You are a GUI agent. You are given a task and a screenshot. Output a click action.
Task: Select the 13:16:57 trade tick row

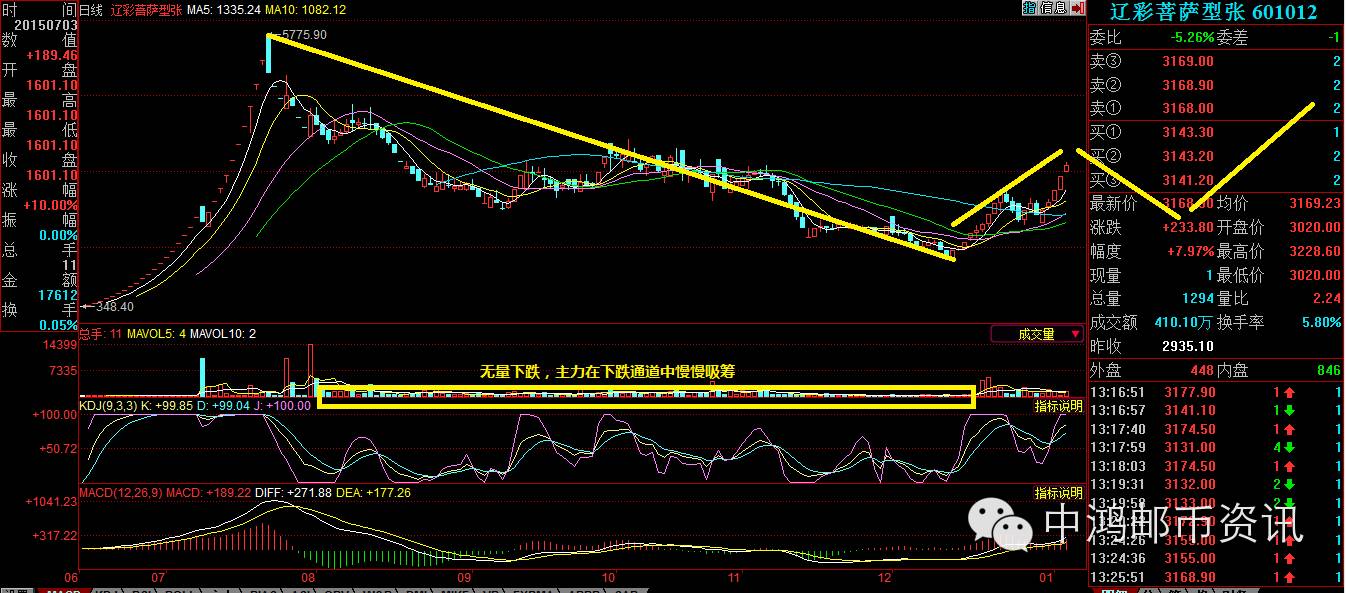pos(1216,410)
